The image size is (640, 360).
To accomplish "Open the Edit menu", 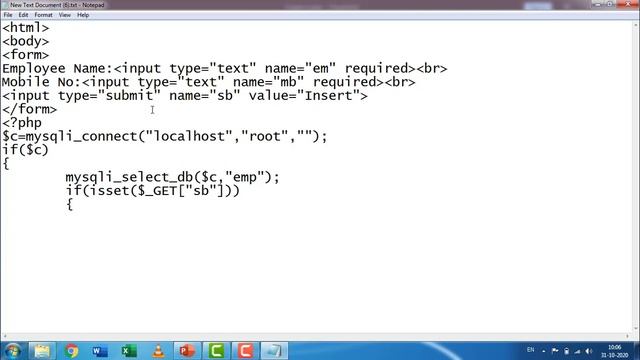I will [23, 15].
